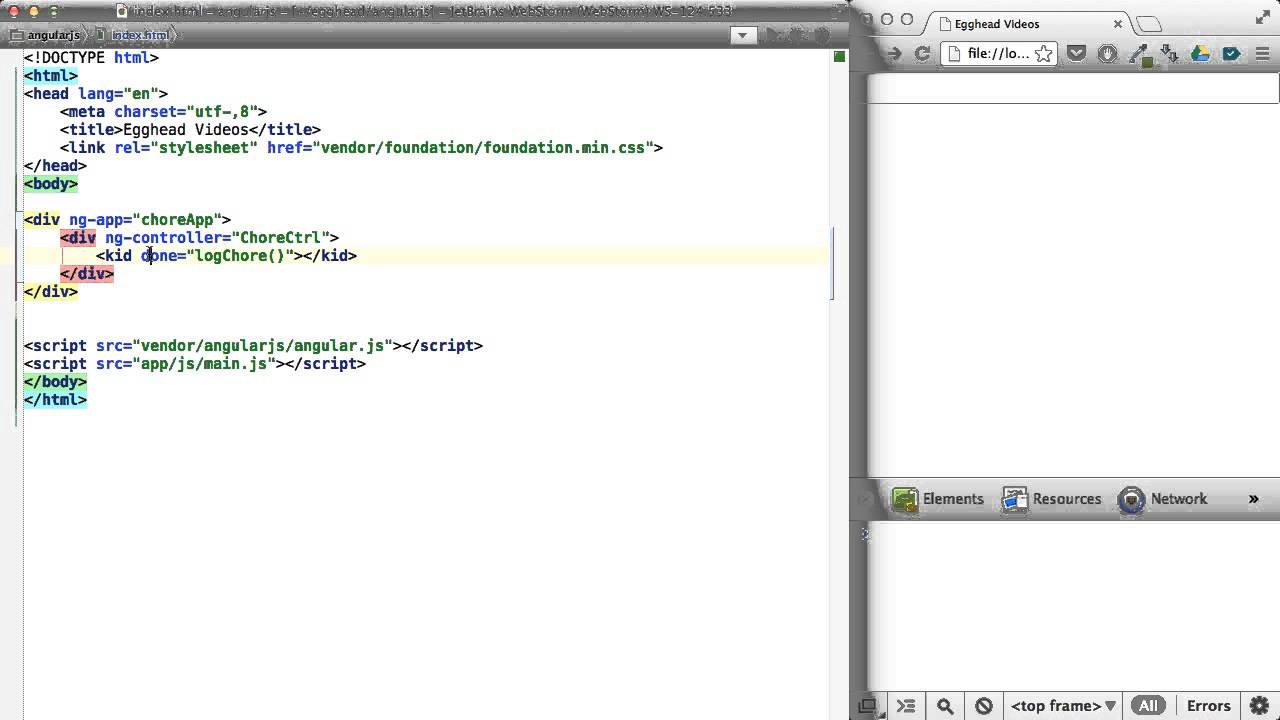Toggle Chrome fullscreen arrows icon

(x=1264, y=17)
